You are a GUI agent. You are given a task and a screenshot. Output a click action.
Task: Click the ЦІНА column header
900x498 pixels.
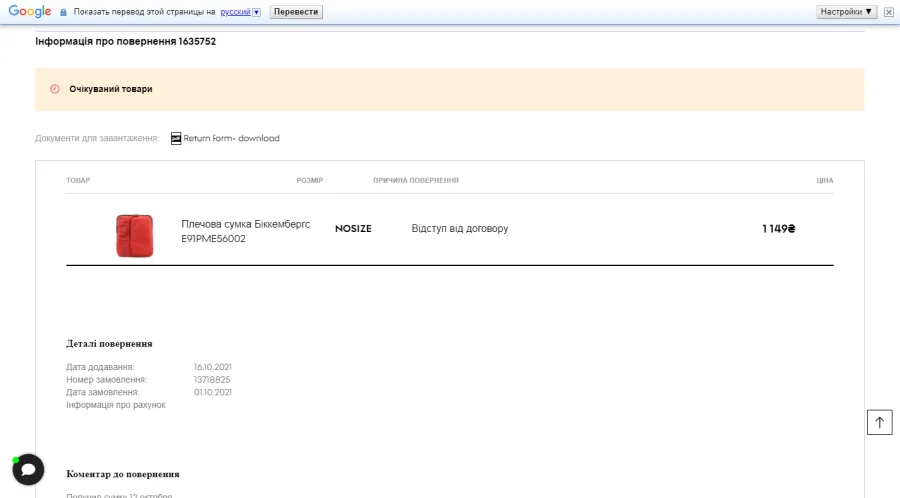click(825, 180)
